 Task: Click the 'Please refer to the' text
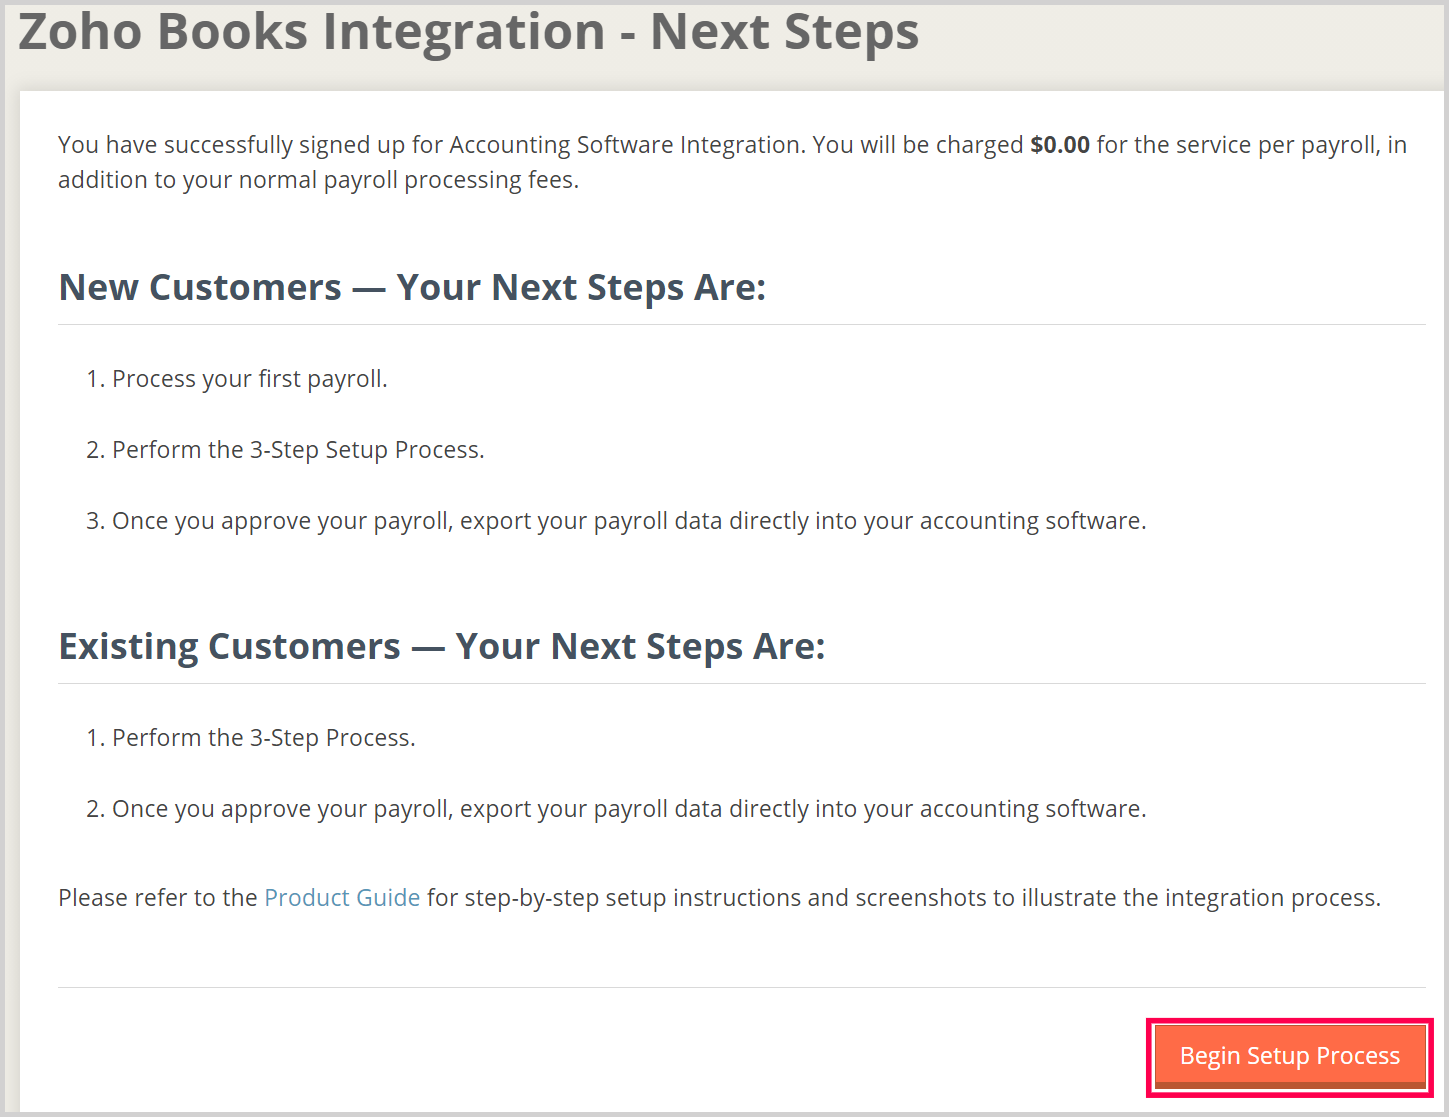[x=157, y=898]
